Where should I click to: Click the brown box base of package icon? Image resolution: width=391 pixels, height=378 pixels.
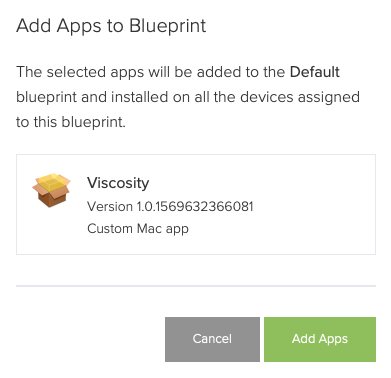click(x=51, y=199)
